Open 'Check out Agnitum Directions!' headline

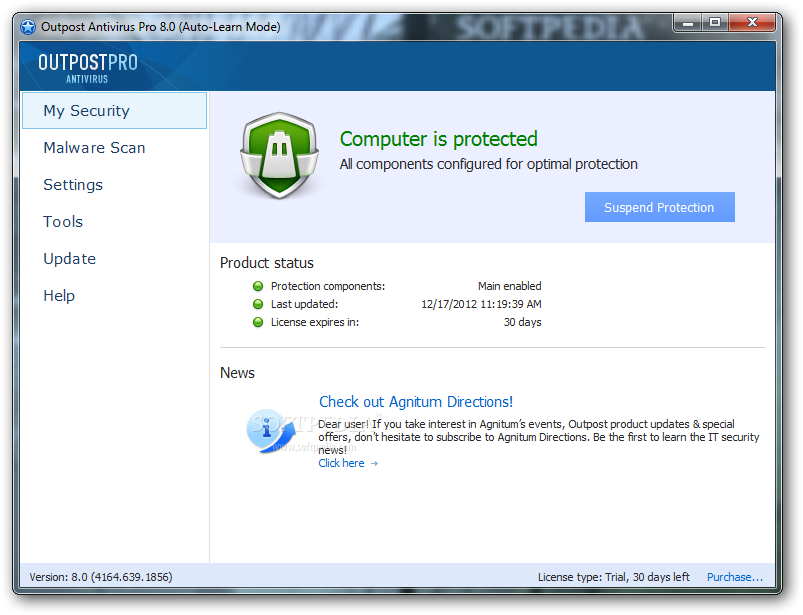[416, 401]
